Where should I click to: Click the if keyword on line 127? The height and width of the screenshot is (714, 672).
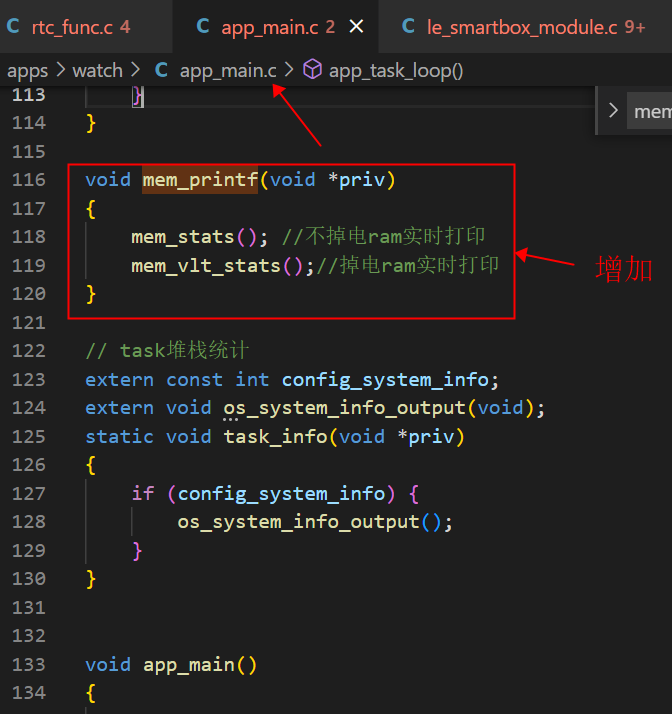click(x=143, y=494)
